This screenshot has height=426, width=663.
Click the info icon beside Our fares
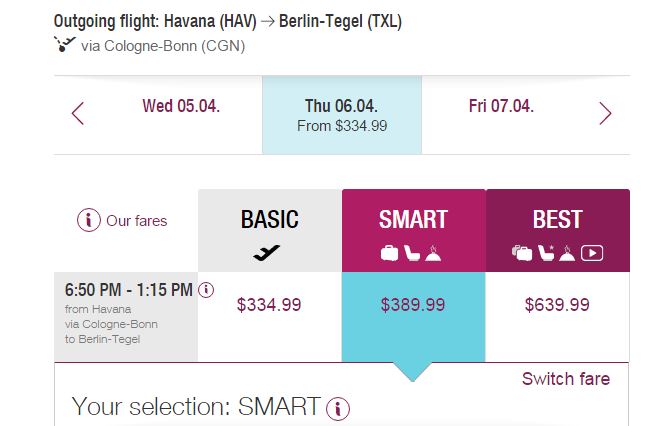coord(88,220)
